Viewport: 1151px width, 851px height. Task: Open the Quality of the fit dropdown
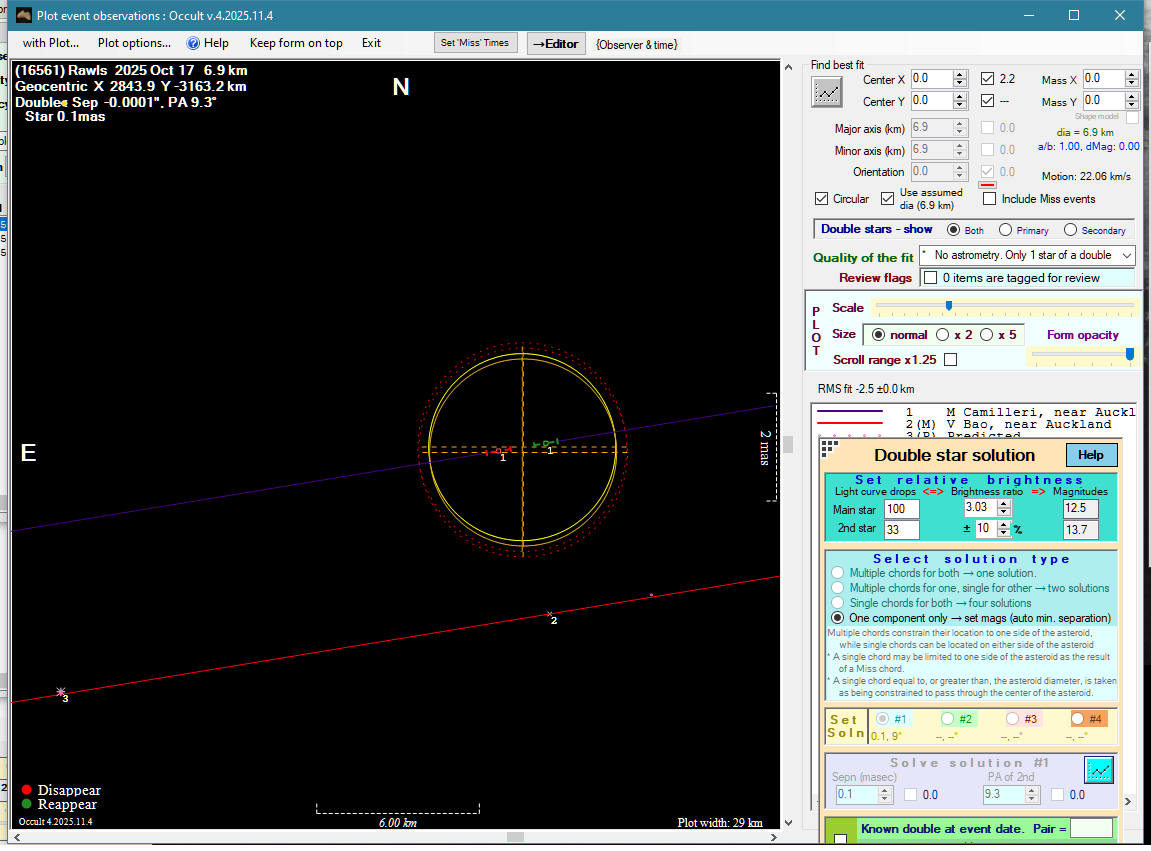[1127, 256]
